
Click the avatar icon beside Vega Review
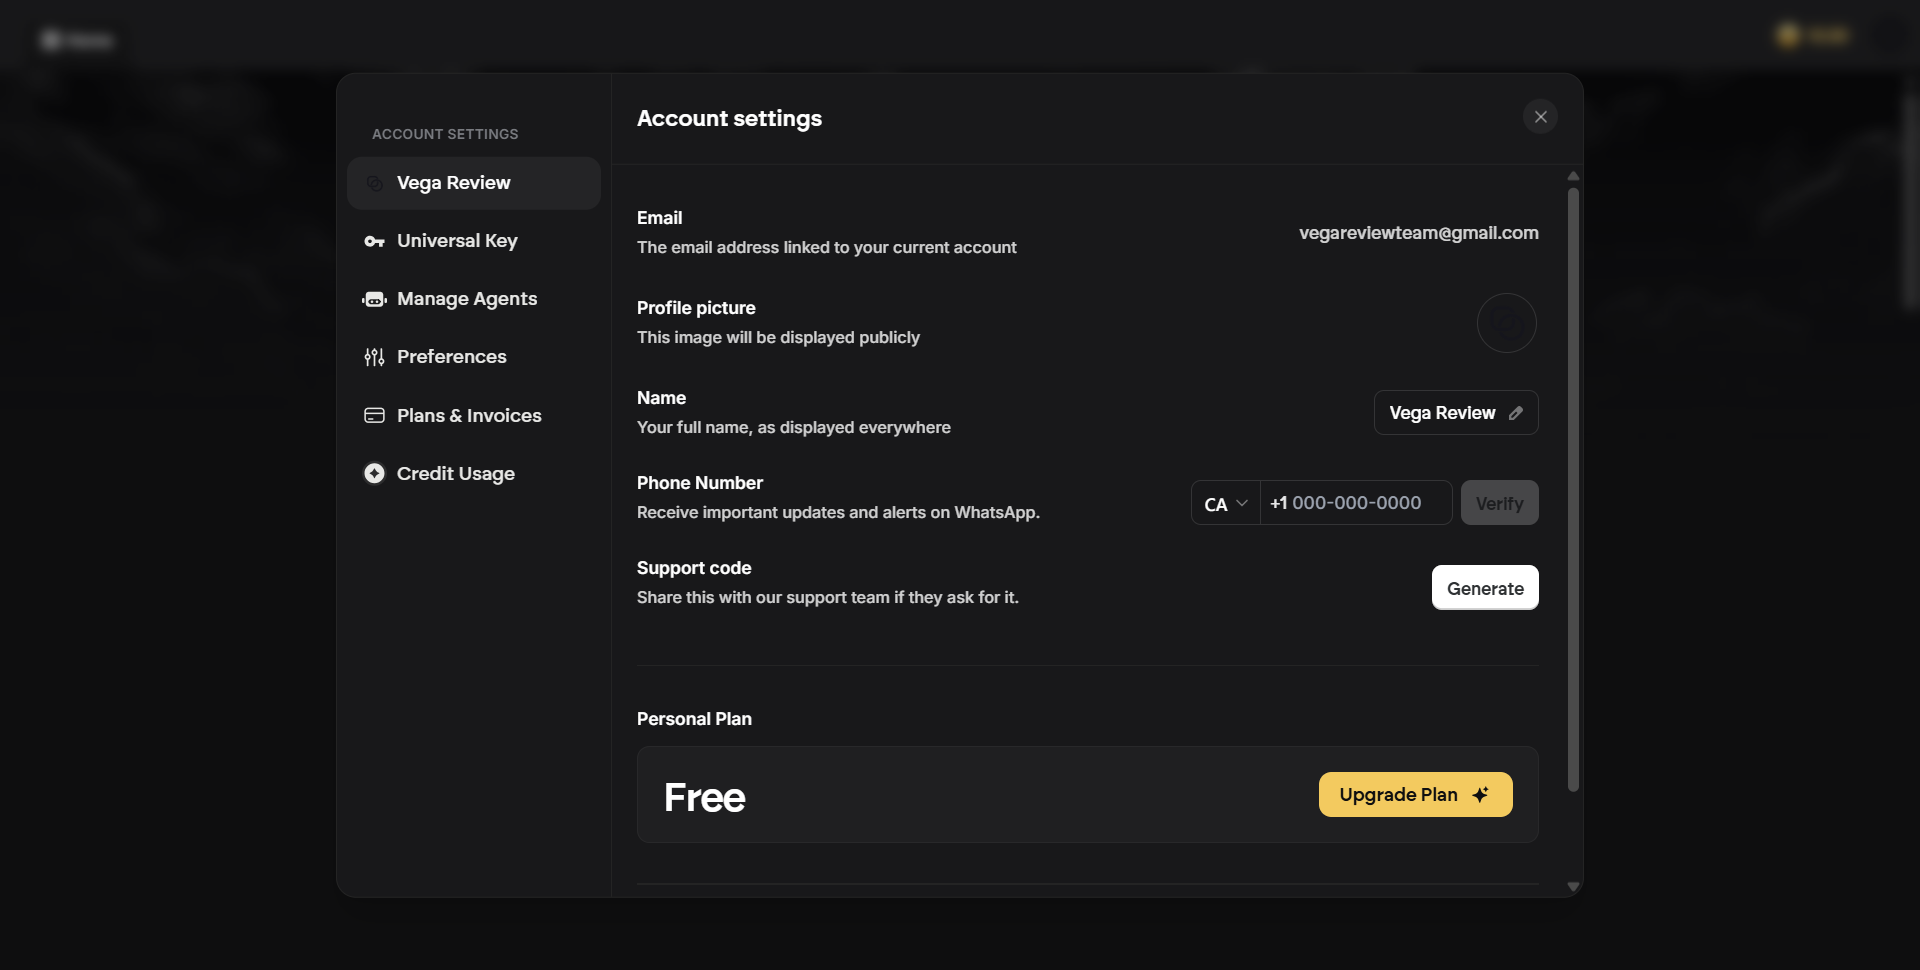[374, 183]
